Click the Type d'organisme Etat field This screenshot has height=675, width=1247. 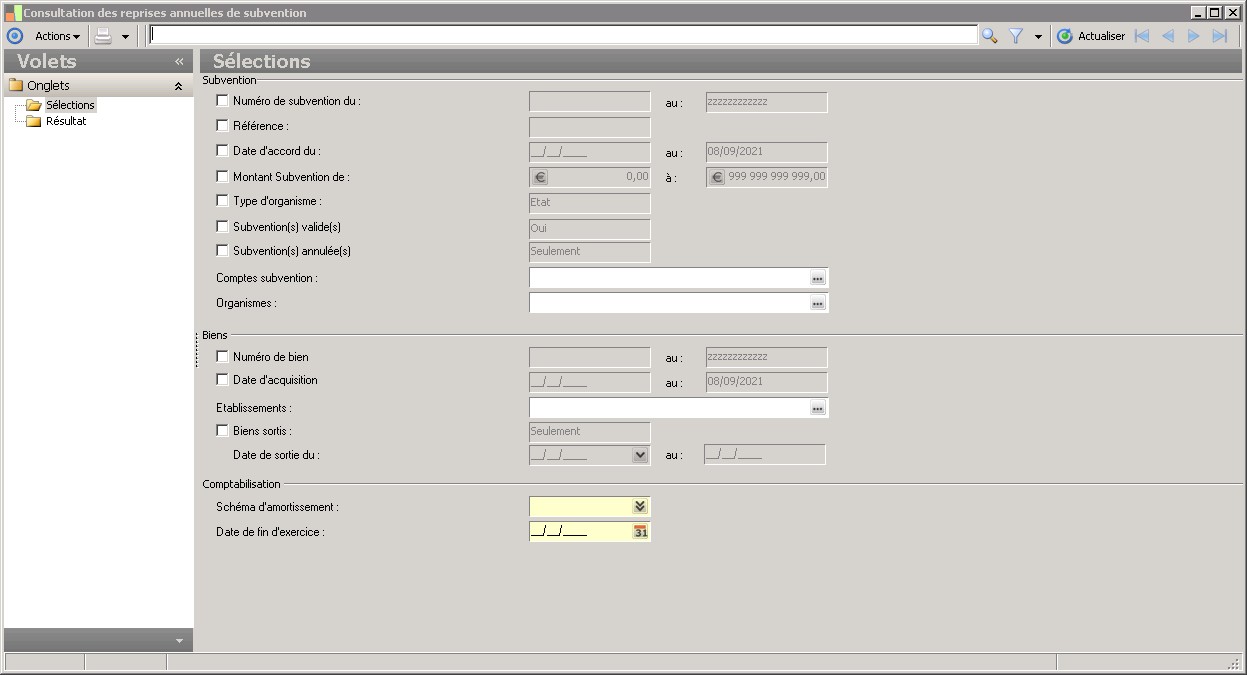[x=589, y=203]
